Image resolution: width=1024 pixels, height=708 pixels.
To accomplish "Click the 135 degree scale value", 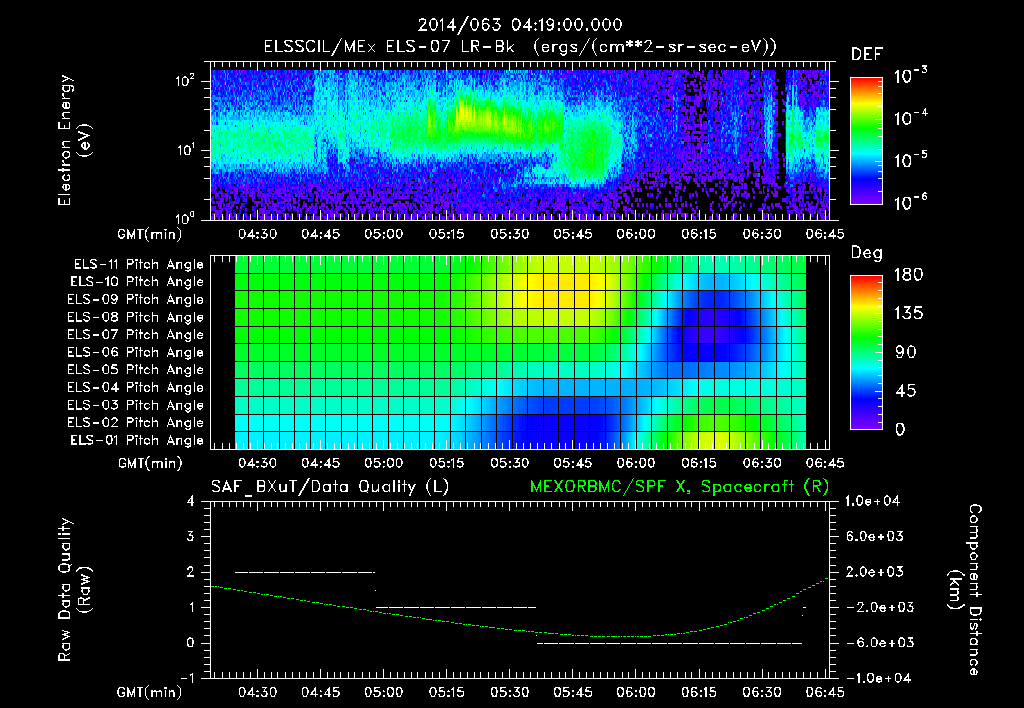I will pyautogui.click(x=908, y=314).
